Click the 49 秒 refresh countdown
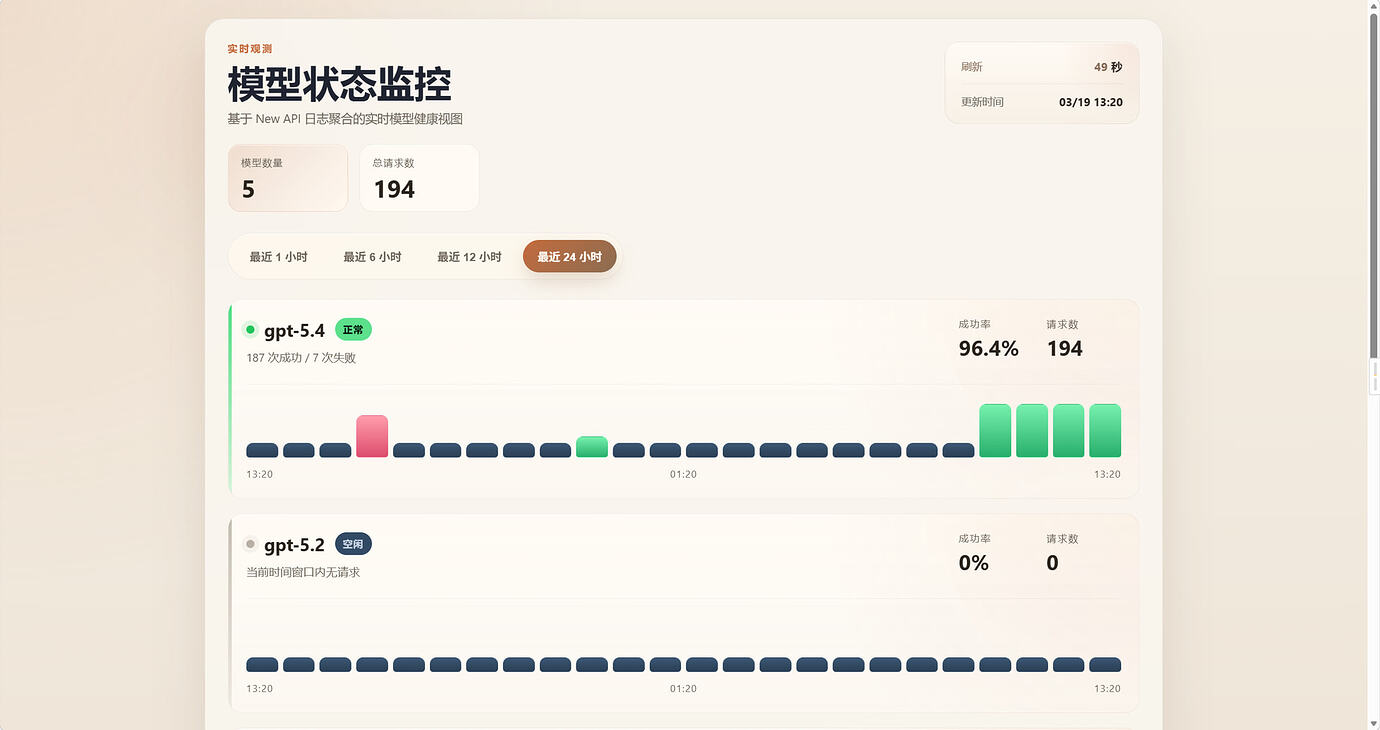Viewport: 1380px width, 730px height. 1108,67
